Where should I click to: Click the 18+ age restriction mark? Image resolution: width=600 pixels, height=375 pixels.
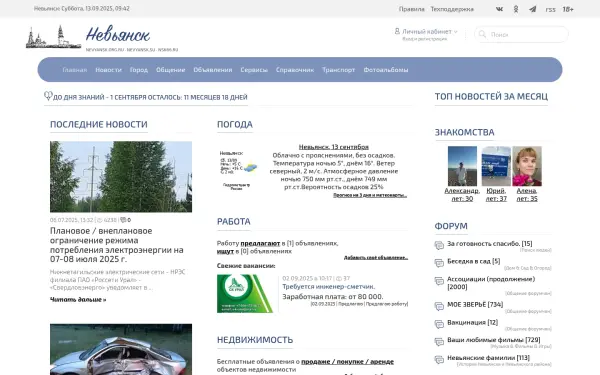(568, 9)
